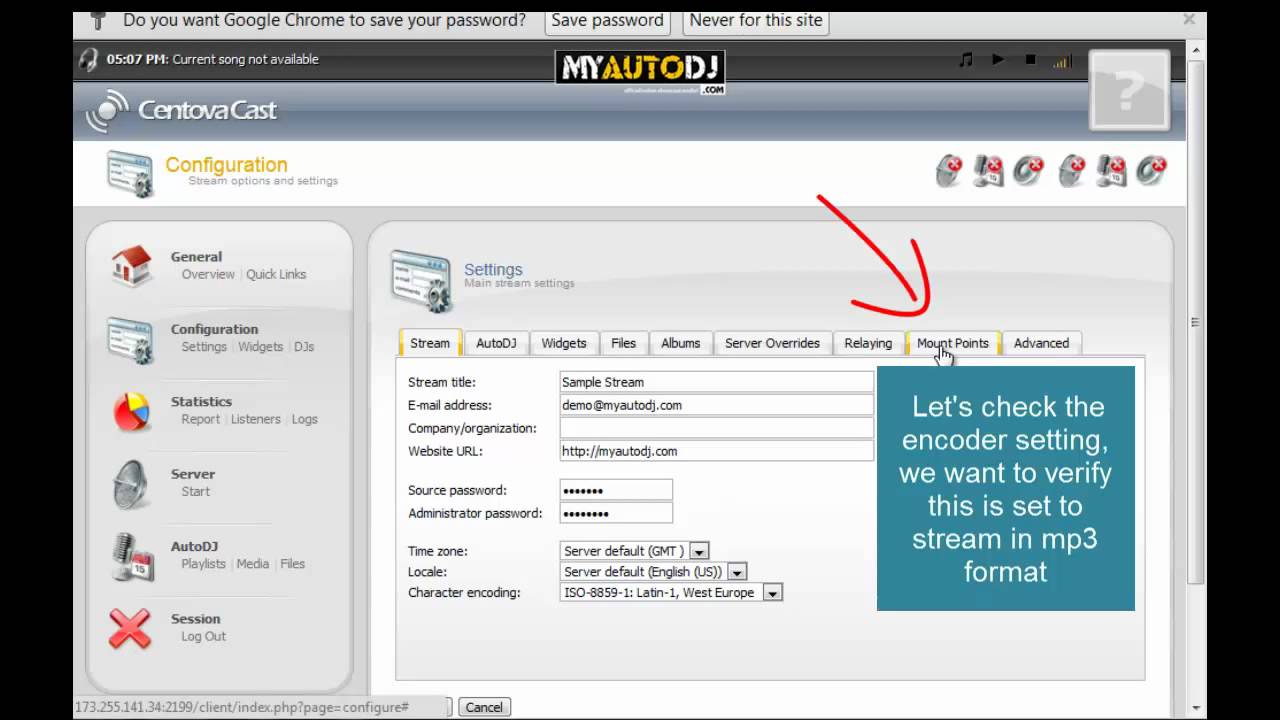Click the Settings panel header icon
This screenshot has height=720, width=1280.
[x=421, y=281]
